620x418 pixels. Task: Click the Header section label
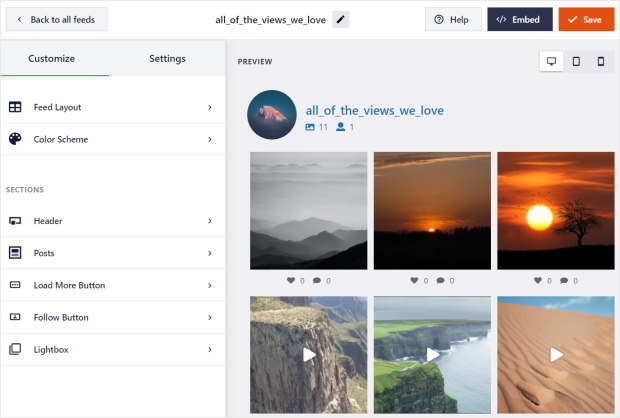tap(48, 221)
